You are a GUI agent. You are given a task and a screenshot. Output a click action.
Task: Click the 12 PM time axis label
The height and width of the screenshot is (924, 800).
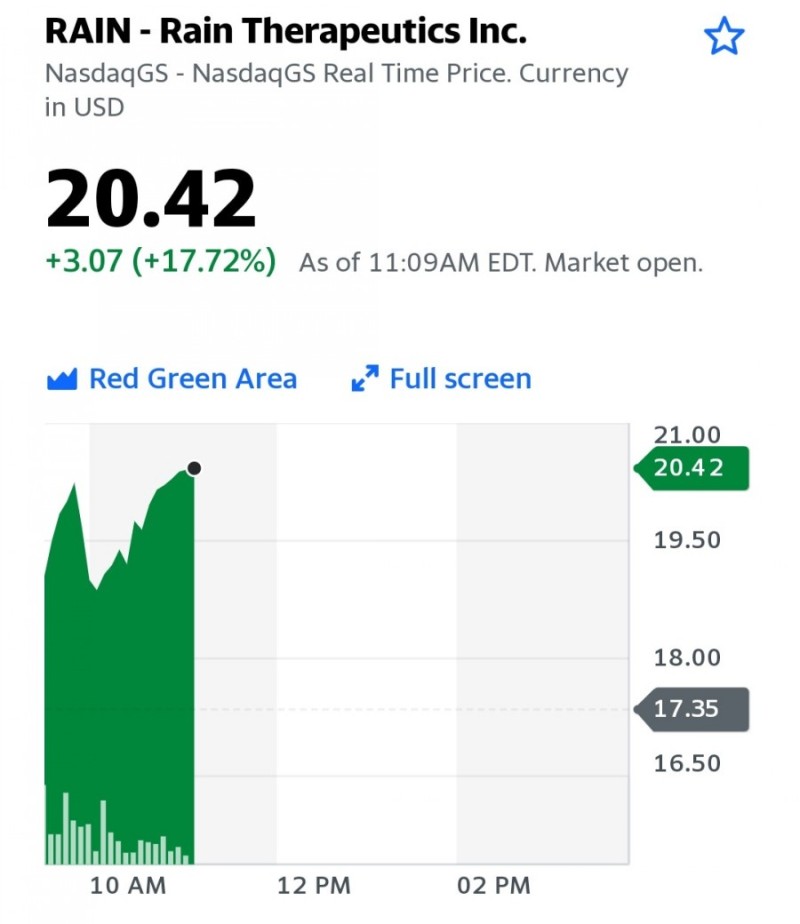pos(314,886)
